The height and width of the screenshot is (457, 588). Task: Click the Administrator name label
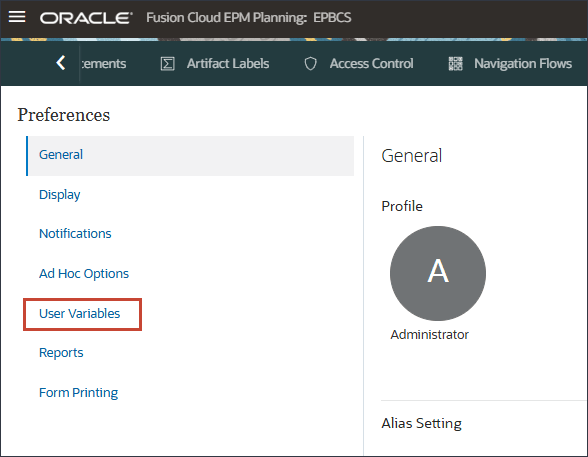point(429,334)
